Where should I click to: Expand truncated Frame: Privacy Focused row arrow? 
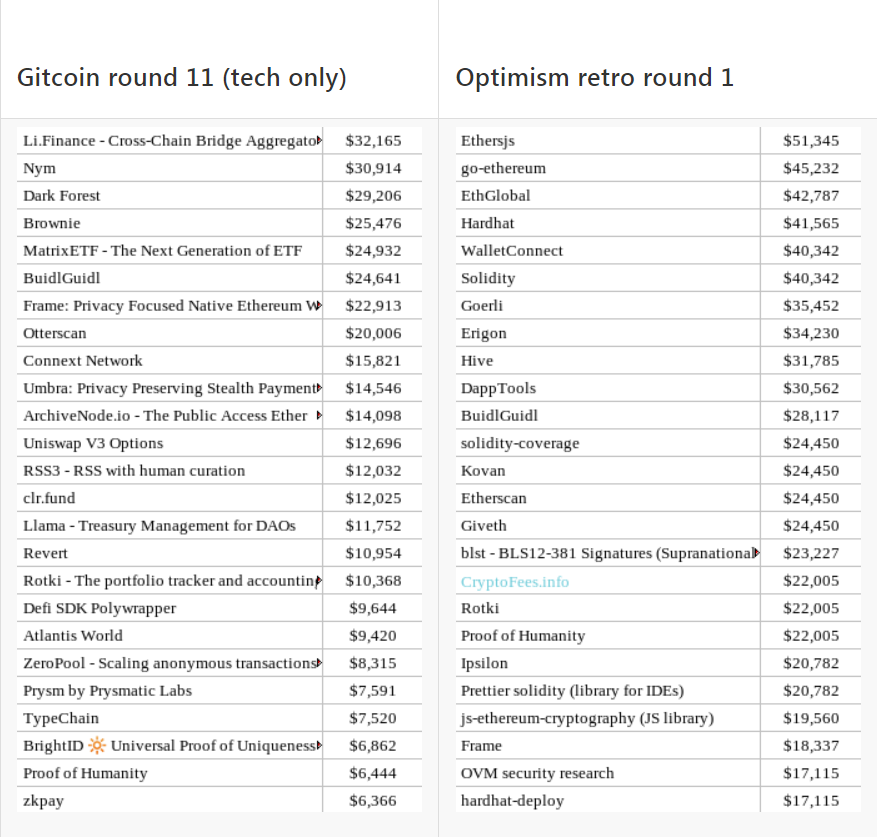click(x=319, y=305)
